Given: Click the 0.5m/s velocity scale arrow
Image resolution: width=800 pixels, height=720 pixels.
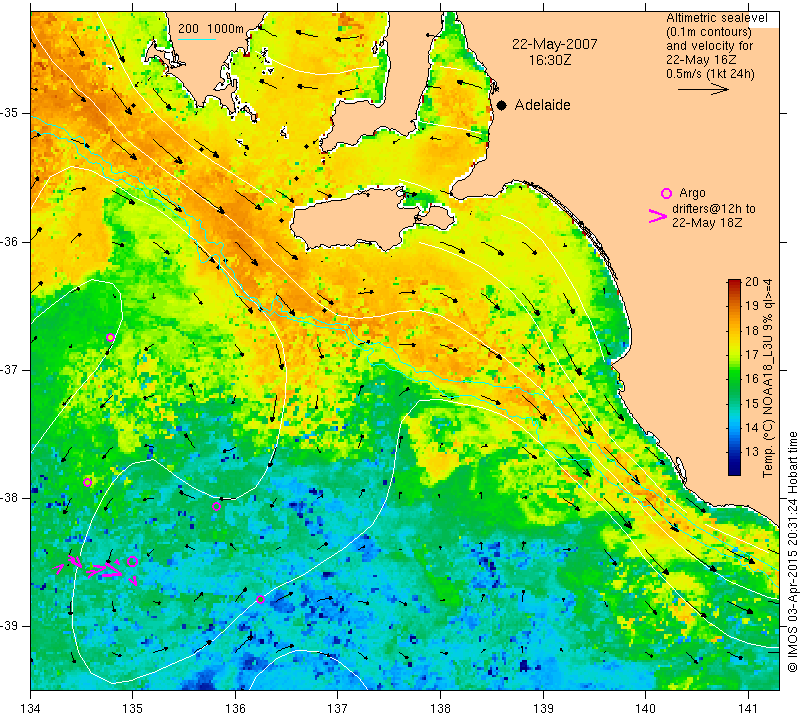Looking at the screenshot, I should (703, 89).
